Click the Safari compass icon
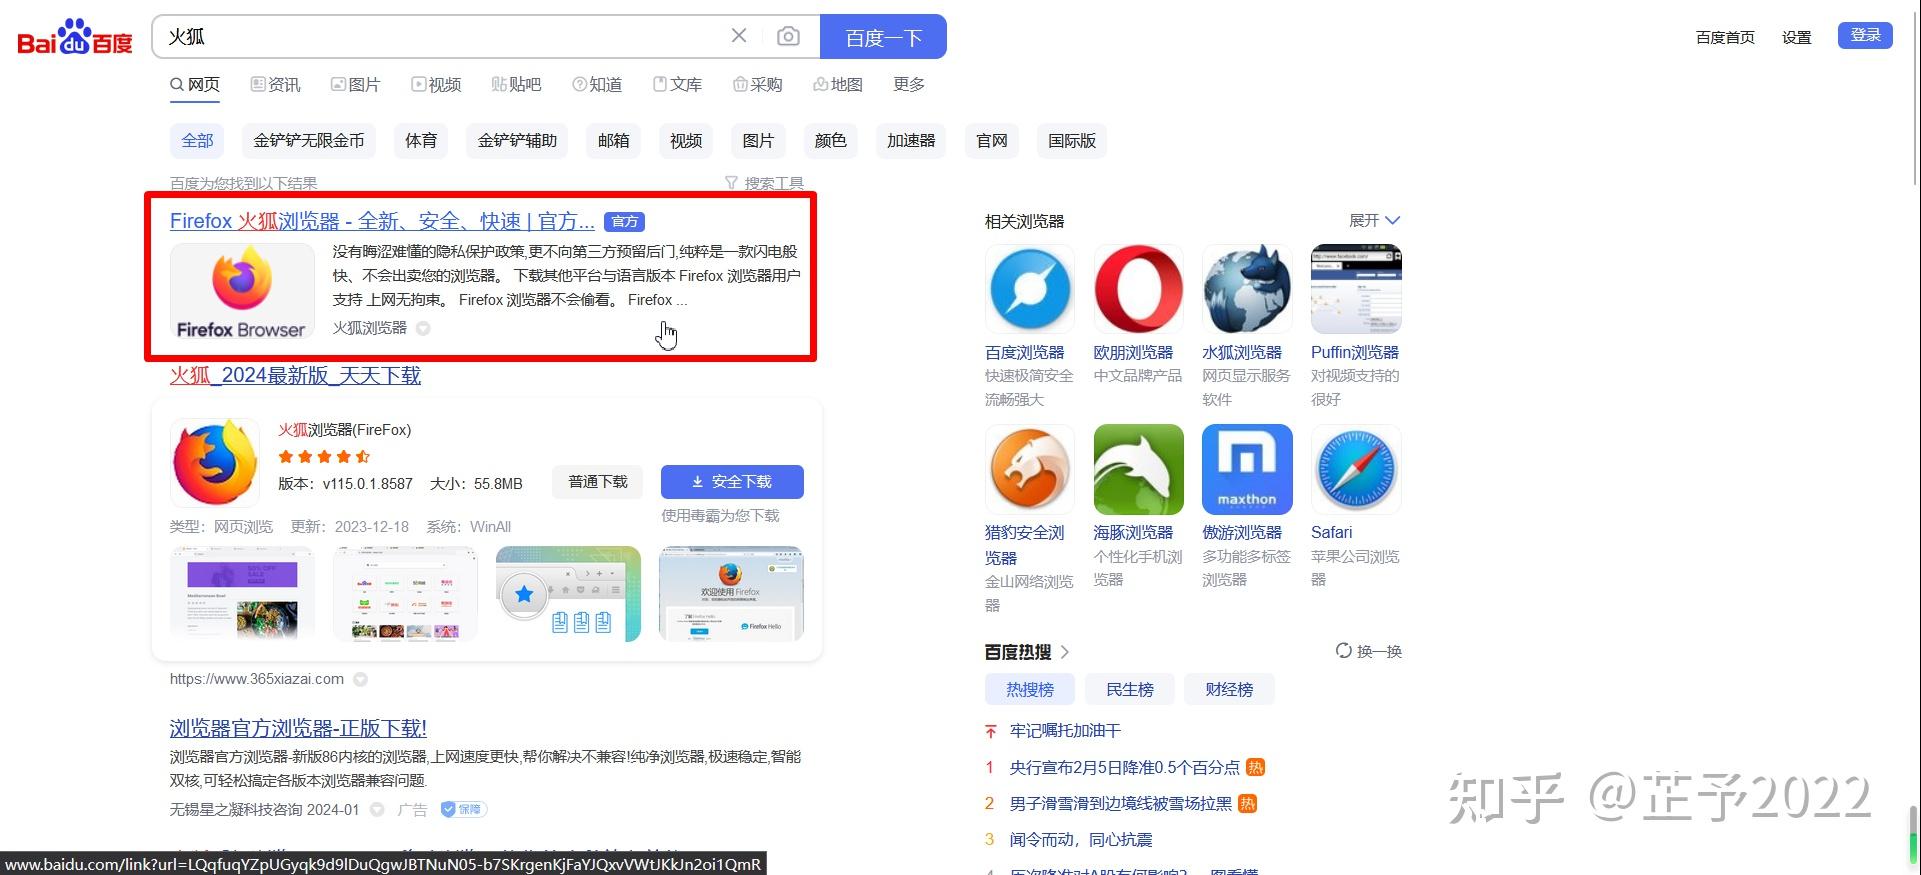The height and width of the screenshot is (875, 1921). (x=1356, y=469)
